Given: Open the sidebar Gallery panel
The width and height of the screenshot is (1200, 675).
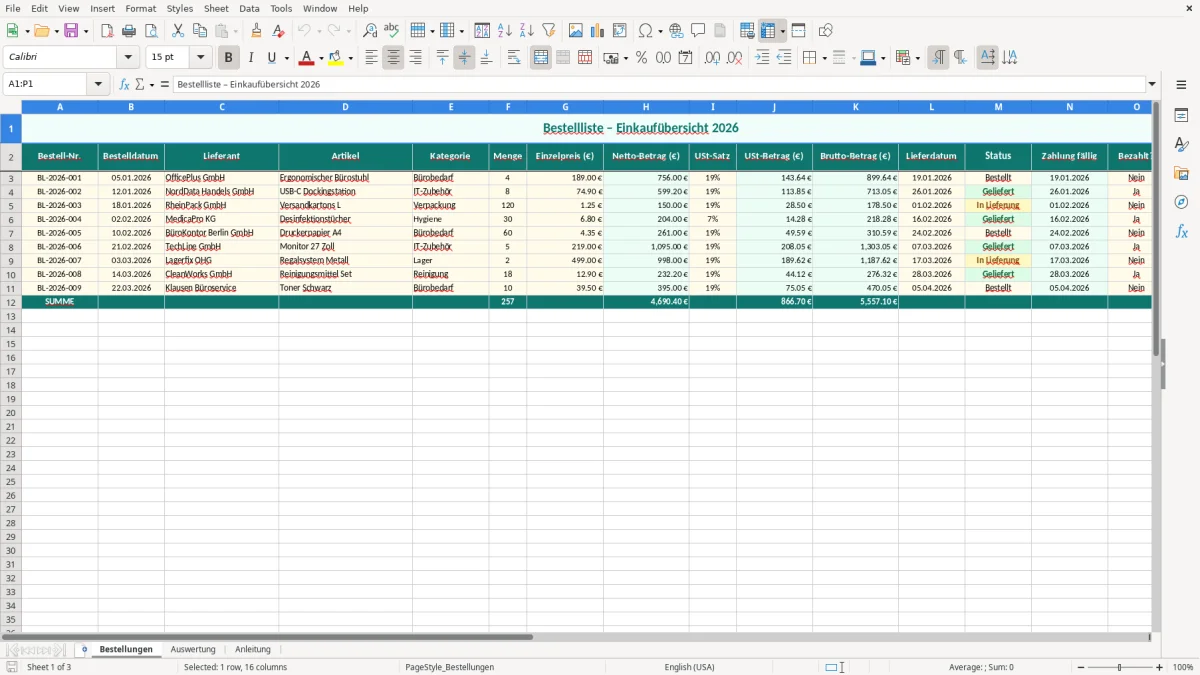Looking at the screenshot, I should tap(1181, 174).
